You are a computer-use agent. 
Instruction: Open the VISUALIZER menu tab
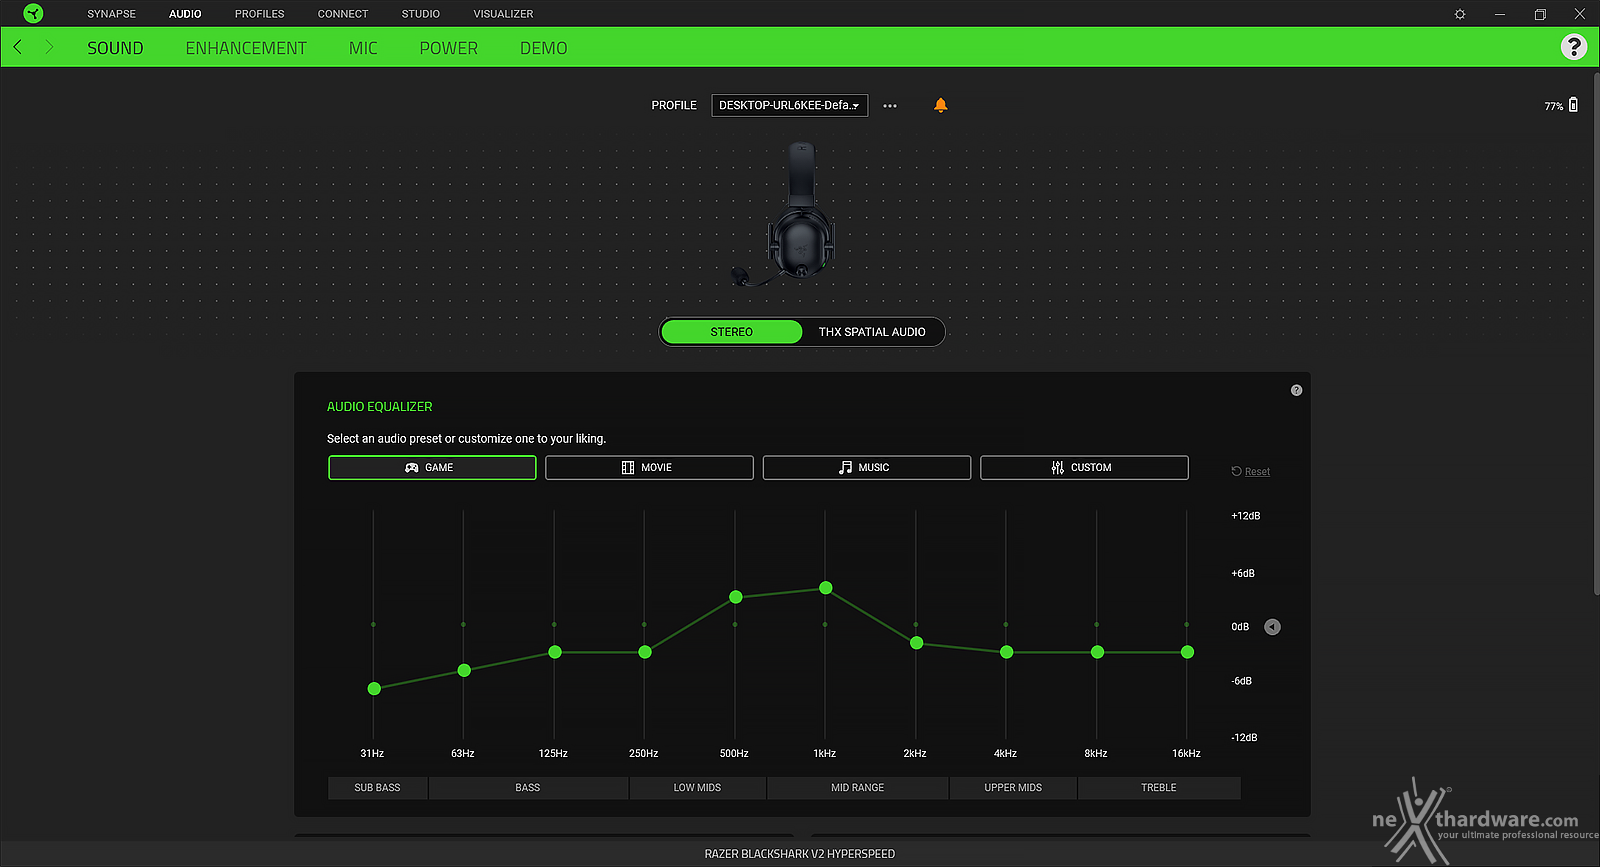(503, 14)
